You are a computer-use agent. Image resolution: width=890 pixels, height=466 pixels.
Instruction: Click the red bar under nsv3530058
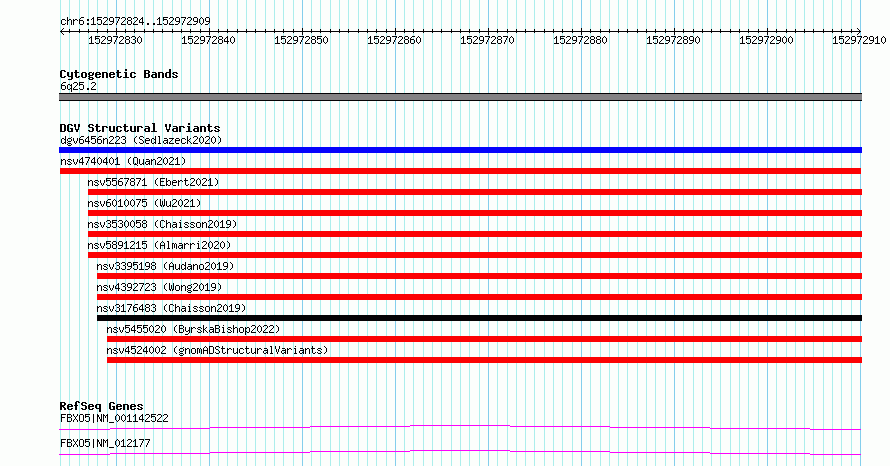(x=475, y=234)
